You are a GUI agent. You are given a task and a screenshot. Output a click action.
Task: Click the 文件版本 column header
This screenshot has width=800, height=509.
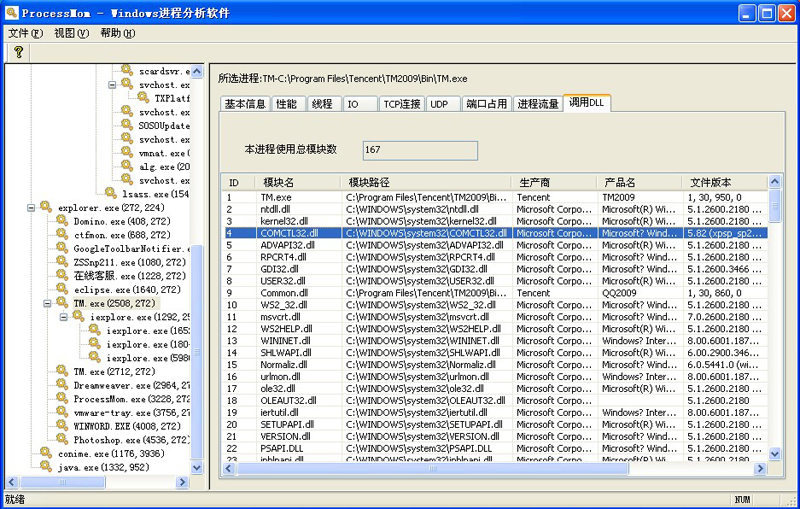pos(711,182)
